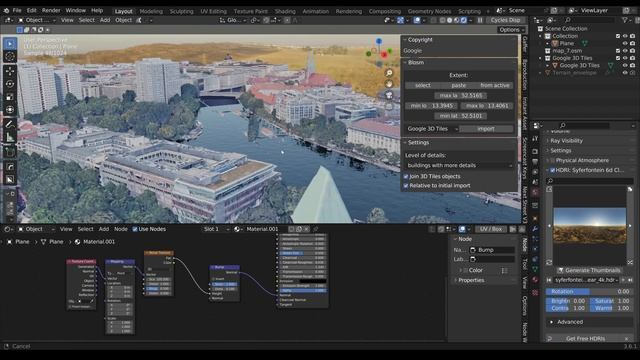Activate the 3D Cursor tool

[x=10, y=57]
